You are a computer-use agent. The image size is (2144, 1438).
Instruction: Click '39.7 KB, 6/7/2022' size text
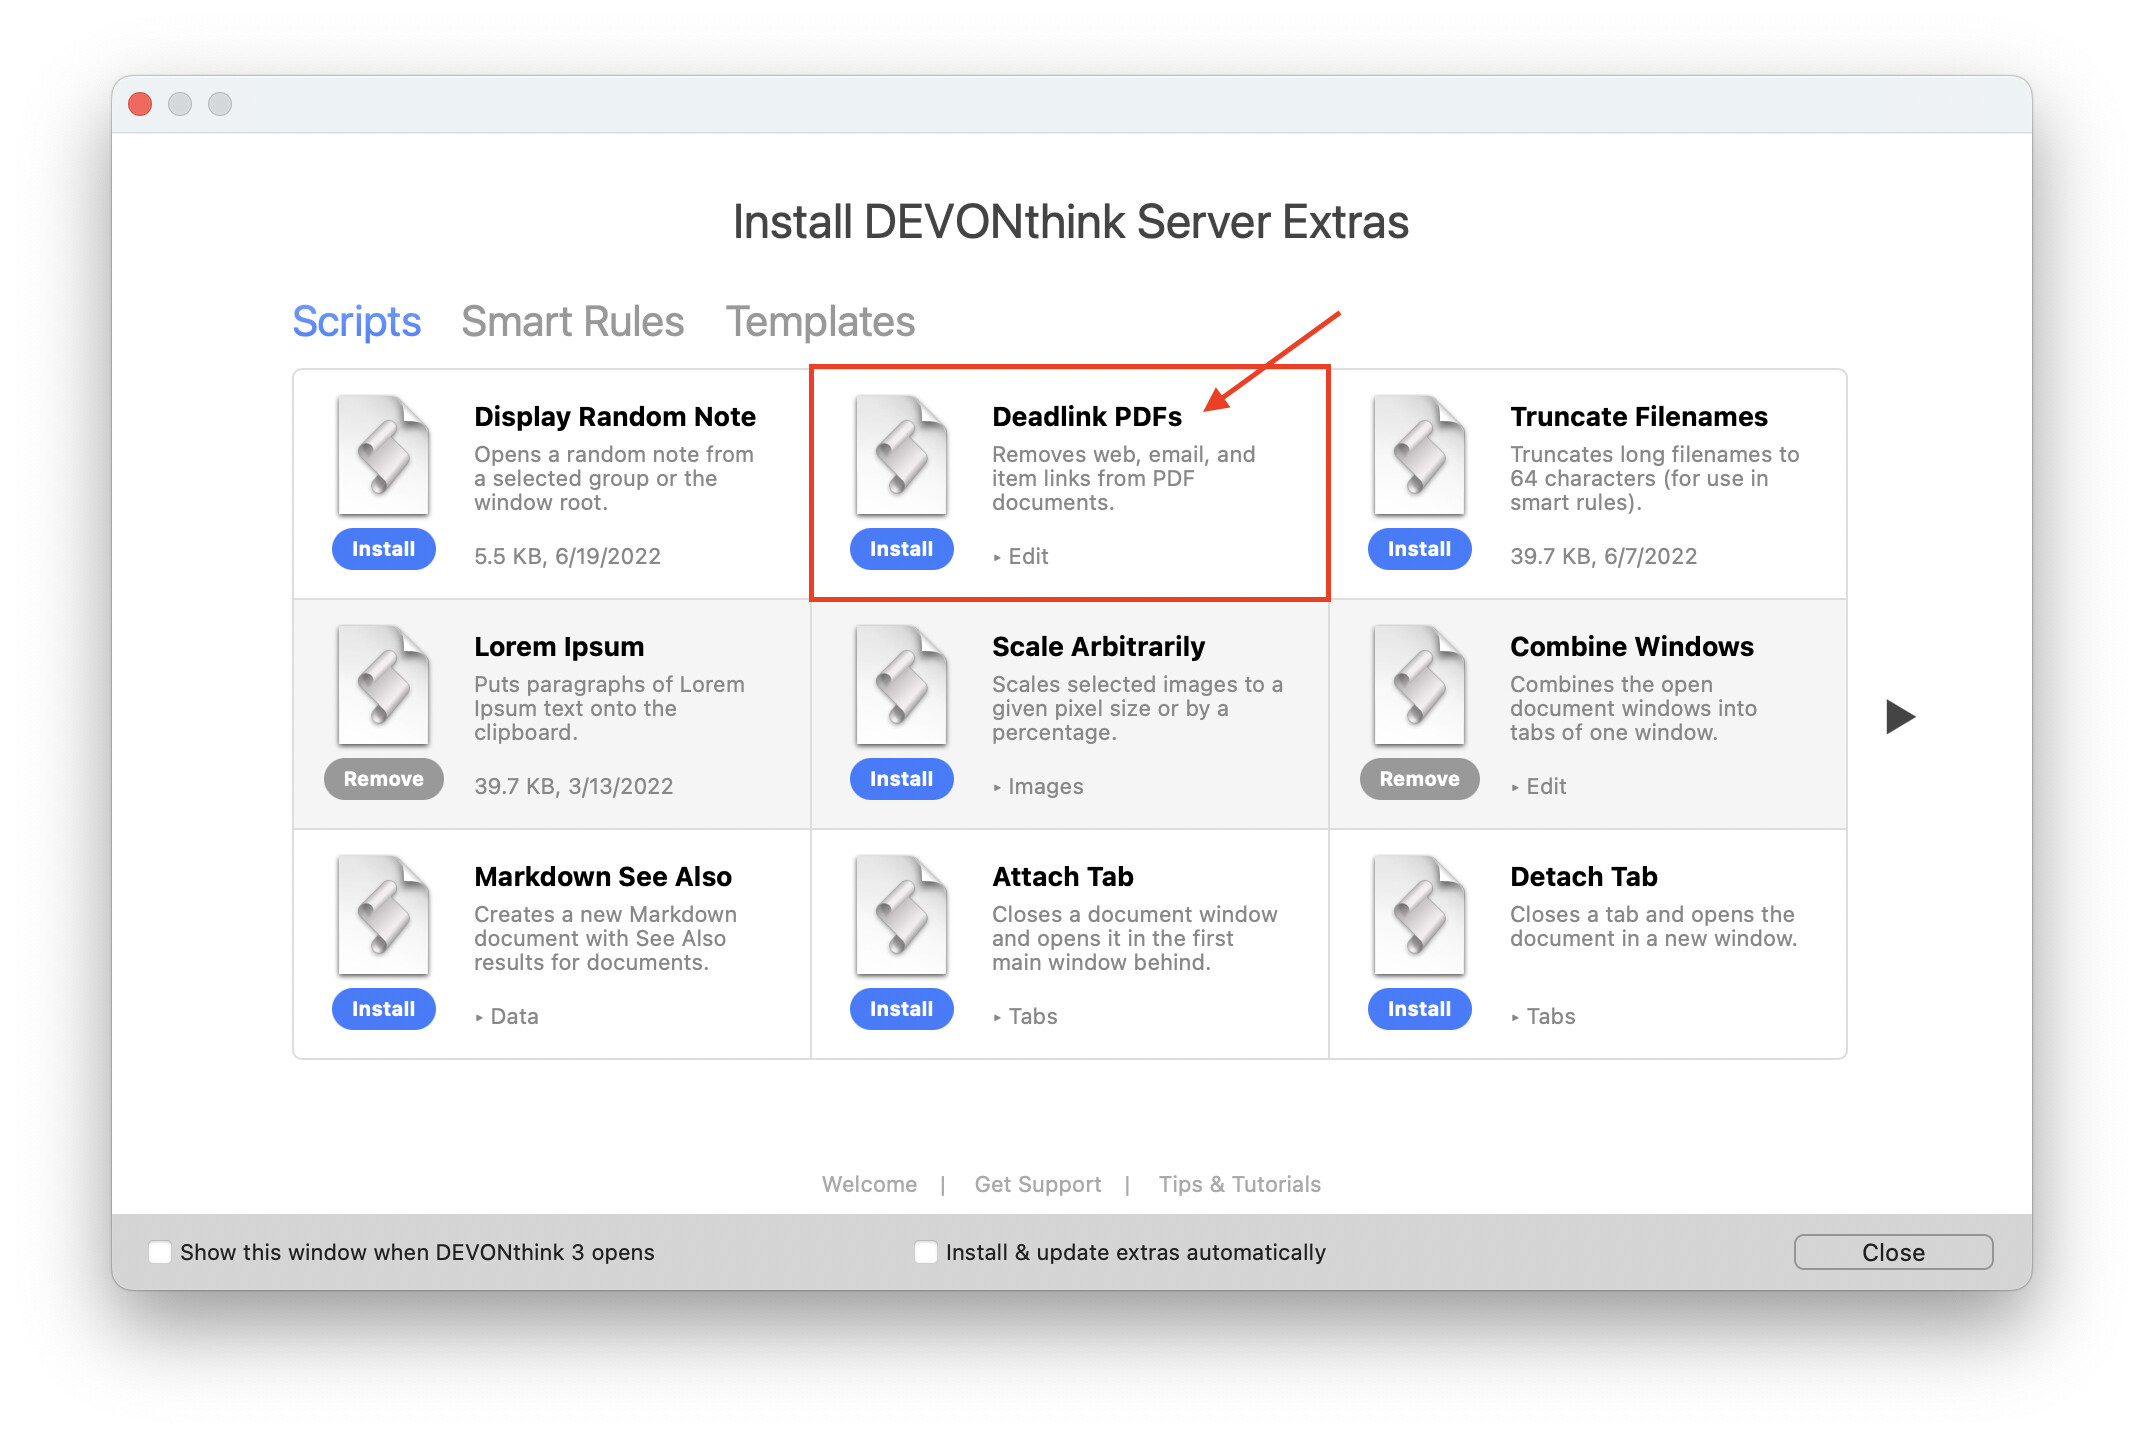(x=1603, y=556)
